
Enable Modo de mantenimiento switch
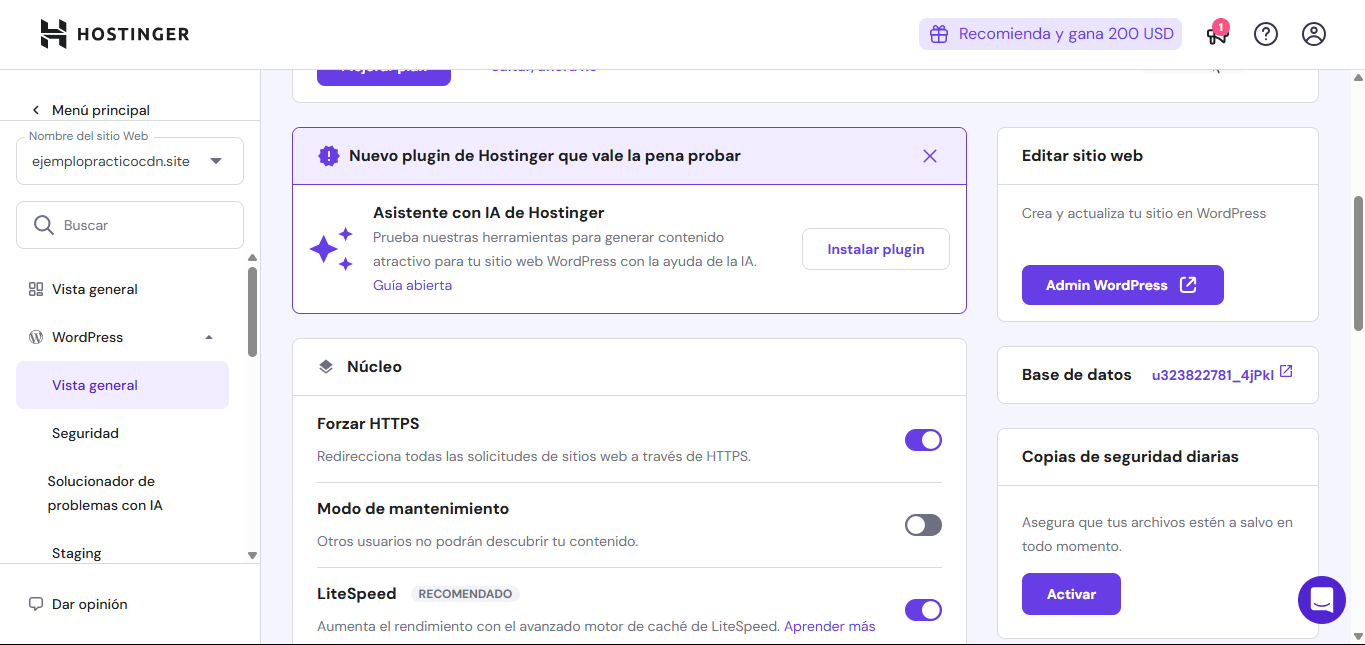(x=923, y=525)
